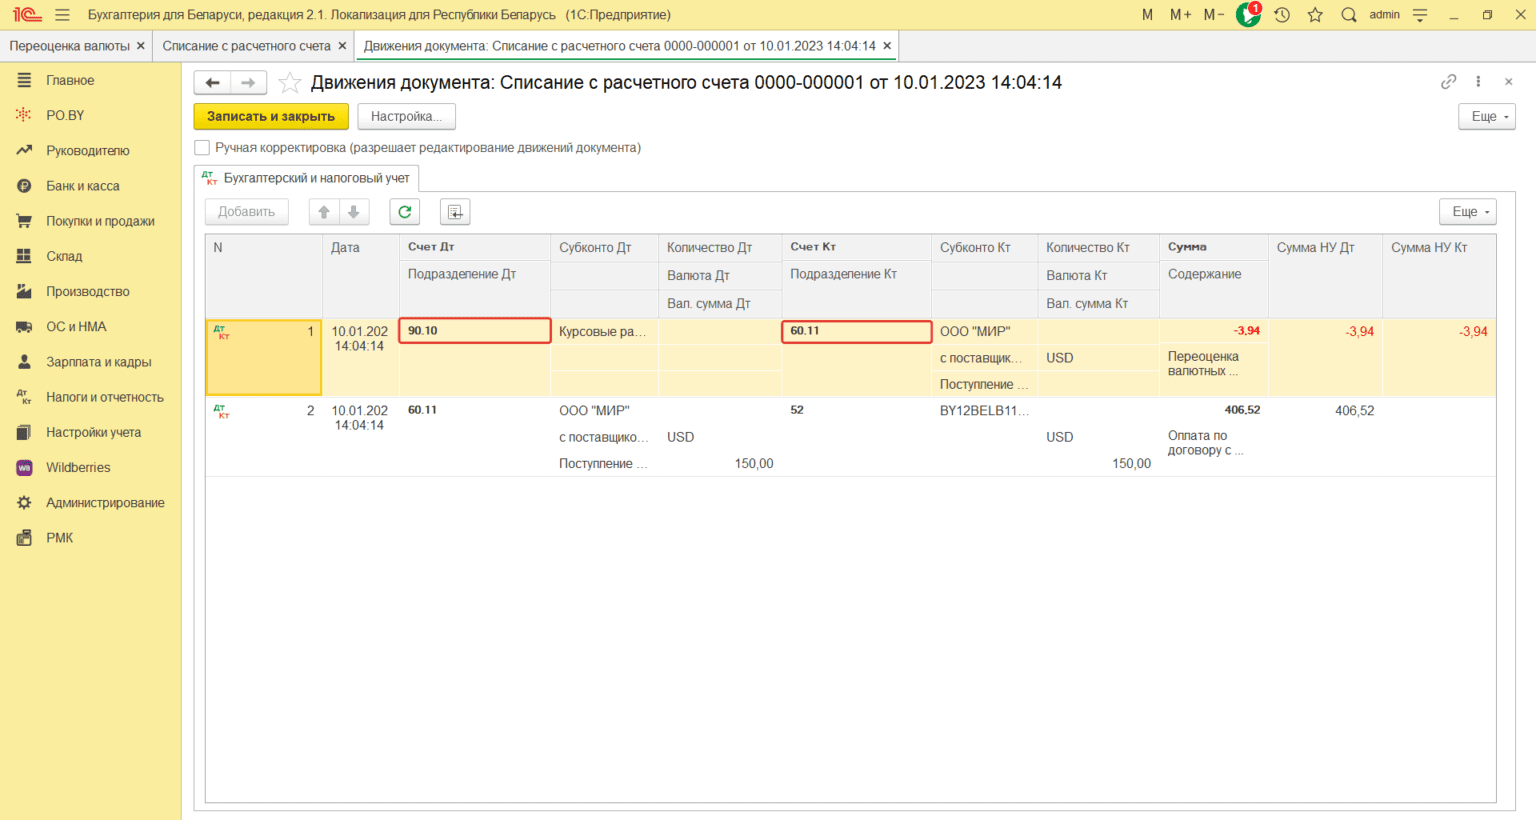Open Производство section in sidebar
Image resolution: width=1536 pixels, height=820 pixels.
click(x=90, y=291)
